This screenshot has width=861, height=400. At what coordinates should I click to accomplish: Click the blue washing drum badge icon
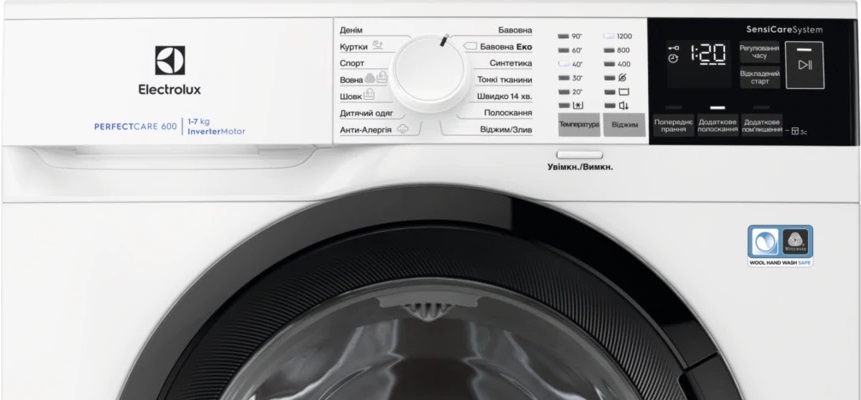(765, 242)
